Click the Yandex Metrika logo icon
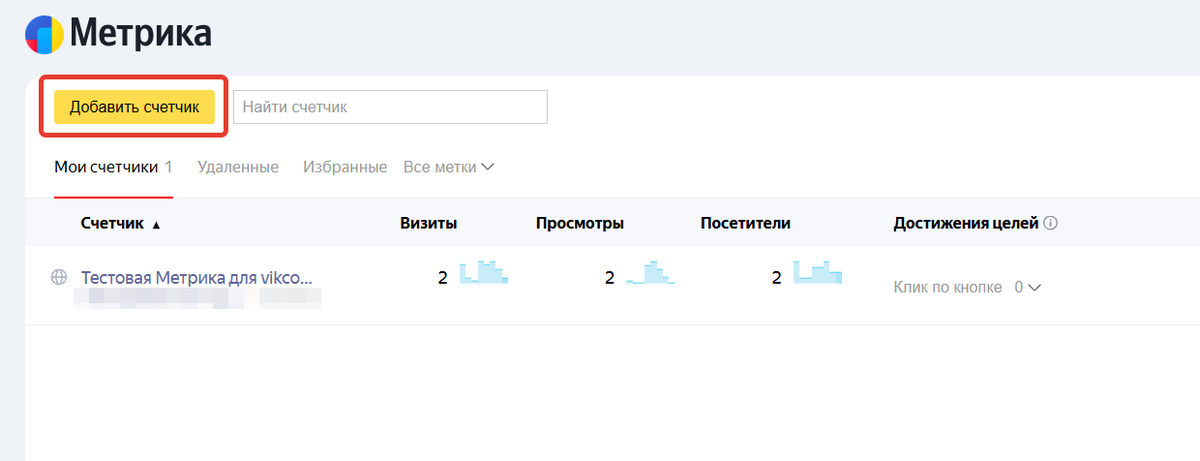Screen dimensions: 1200x461 coord(44,34)
